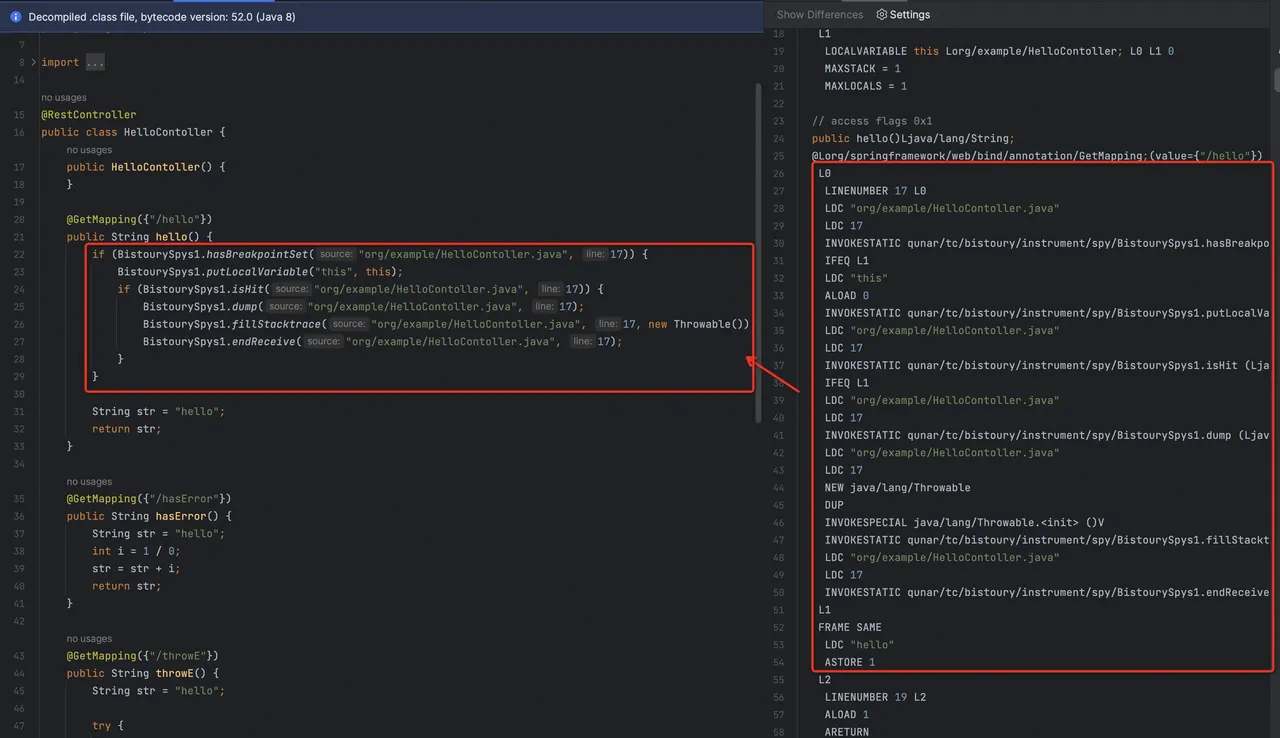Click the INVOKESPECIAL Throwable.<init> instruction

(x=964, y=523)
